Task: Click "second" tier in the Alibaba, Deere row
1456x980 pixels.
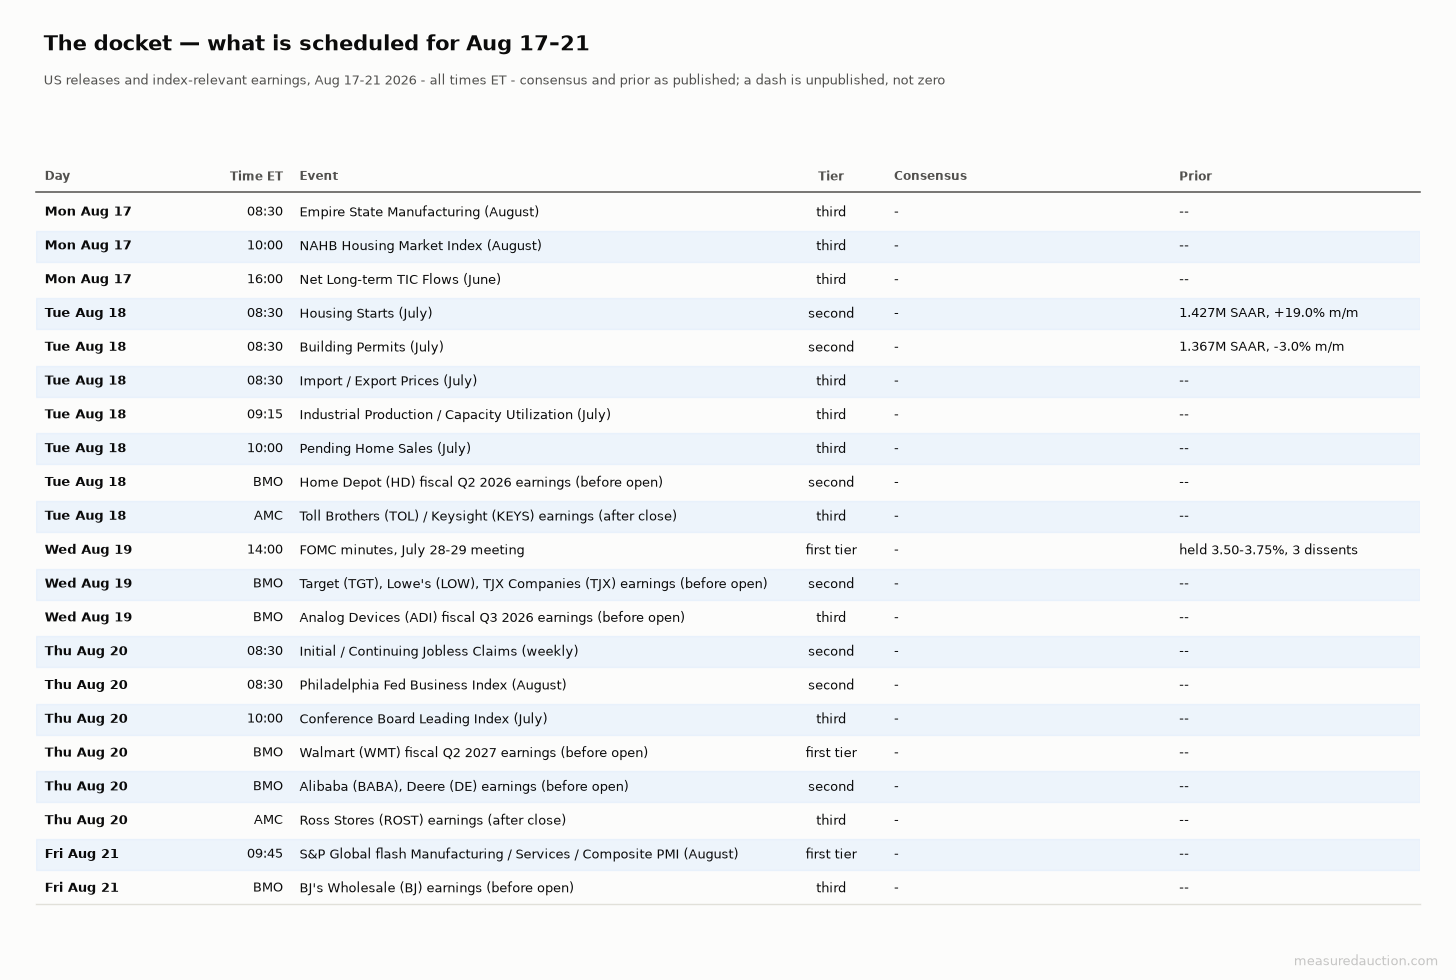Action: tap(831, 787)
